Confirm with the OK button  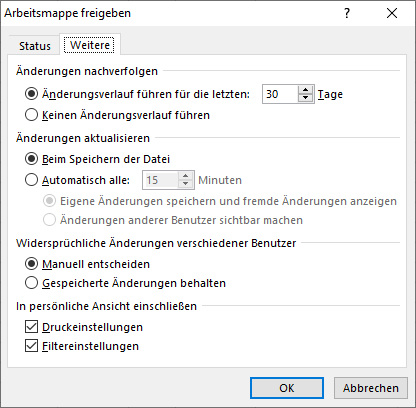[287, 388]
